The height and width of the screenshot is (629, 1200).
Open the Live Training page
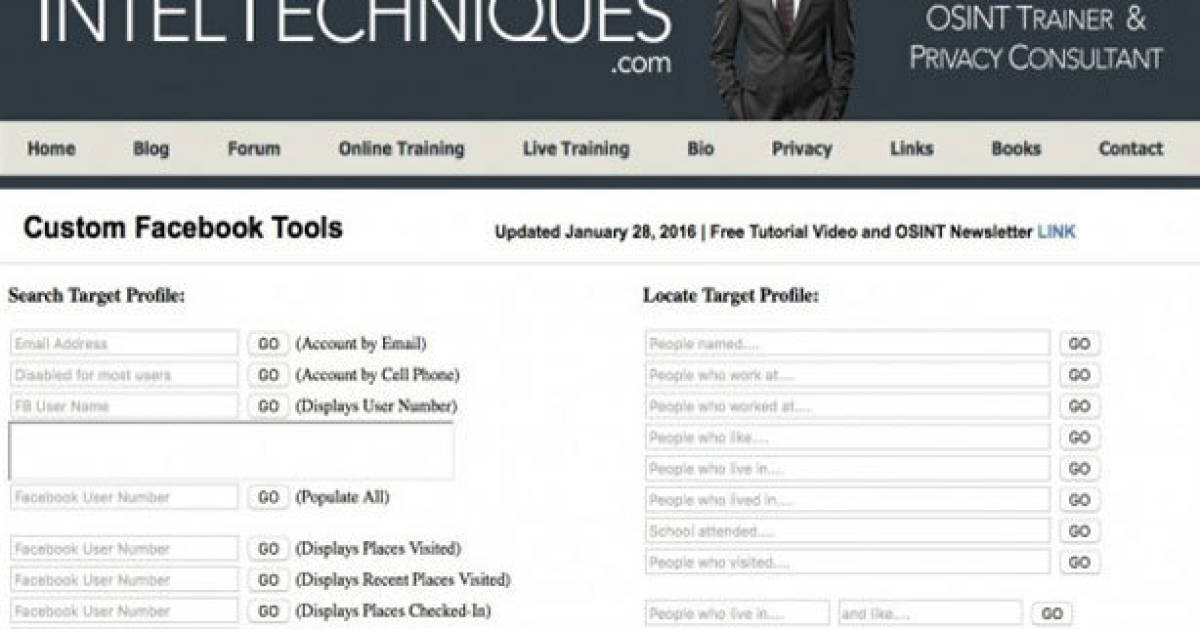click(575, 149)
